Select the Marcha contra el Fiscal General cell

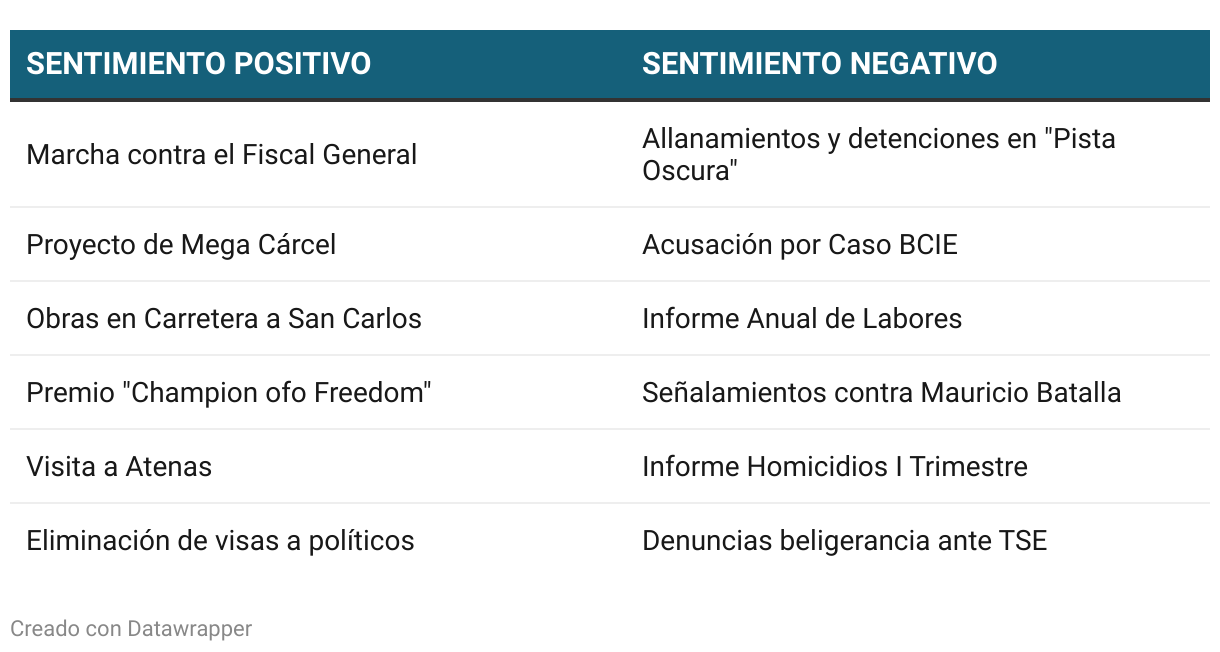[x=222, y=155]
